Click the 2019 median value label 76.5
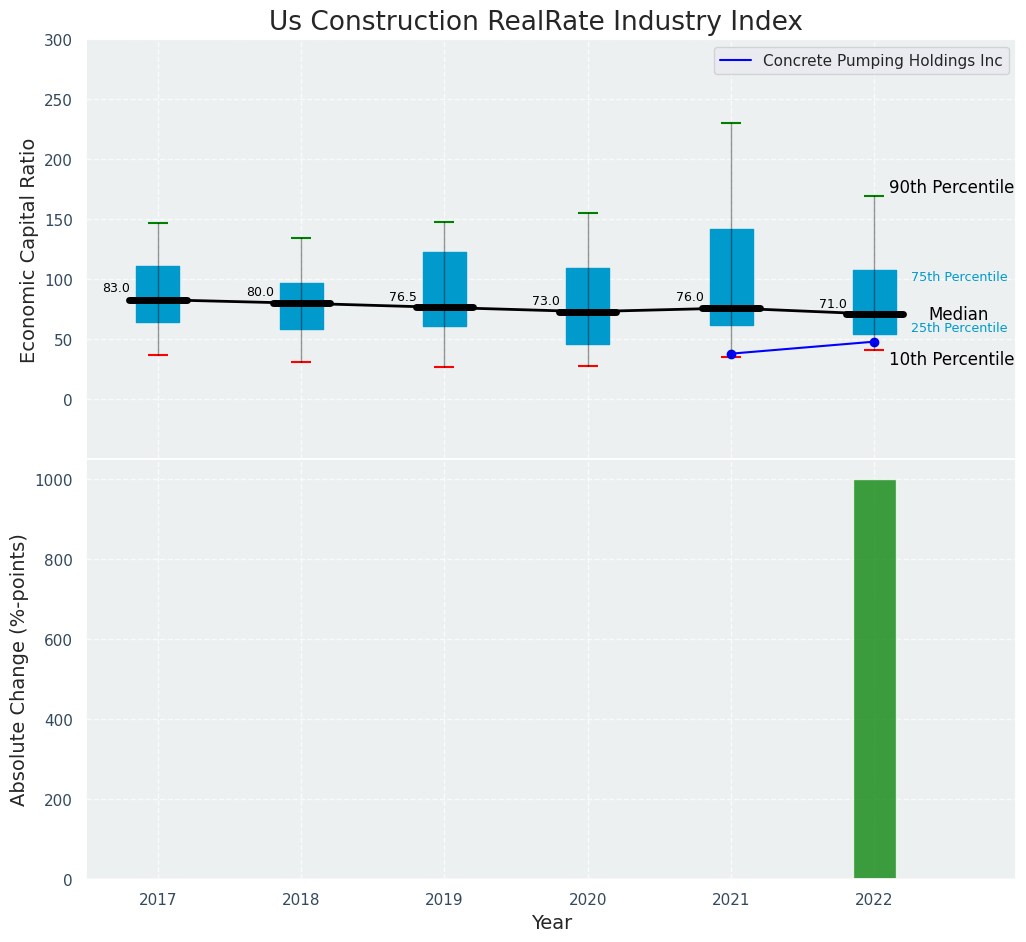 (403, 297)
